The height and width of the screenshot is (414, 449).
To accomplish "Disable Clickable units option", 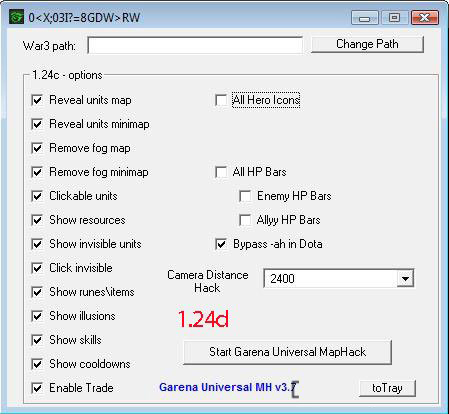I will tap(37, 196).
